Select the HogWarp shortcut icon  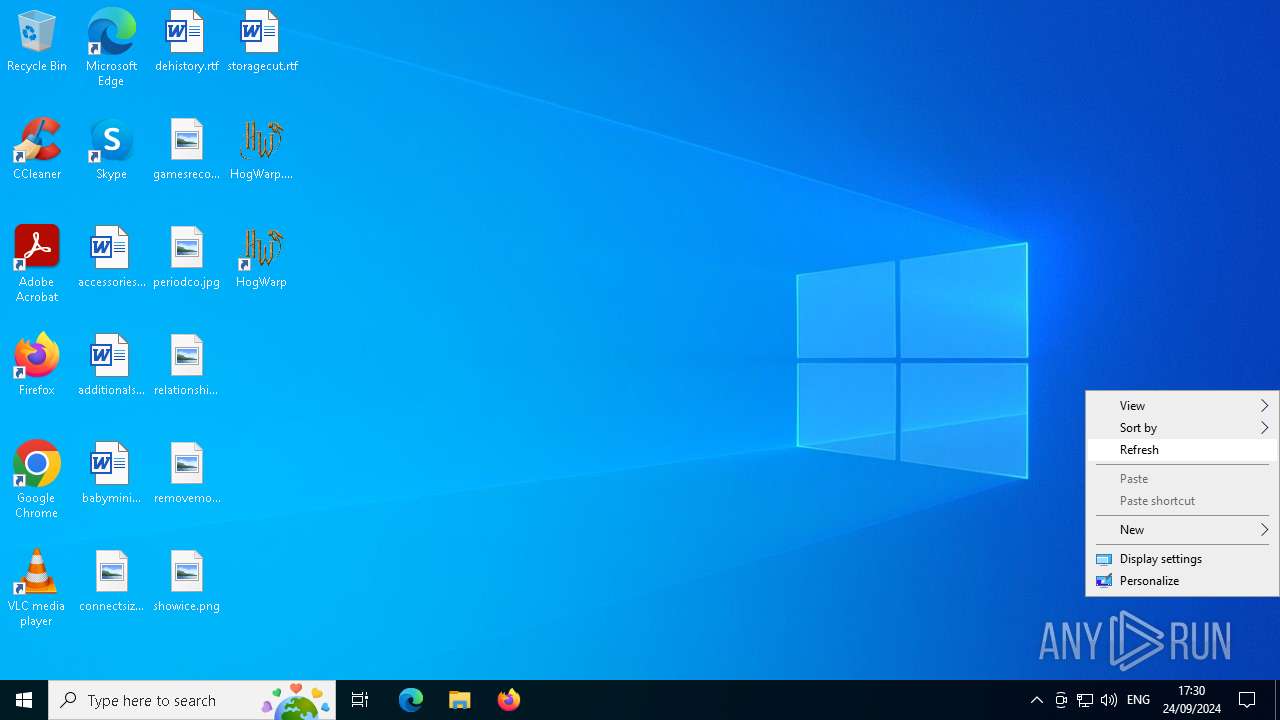pyautogui.click(x=261, y=258)
